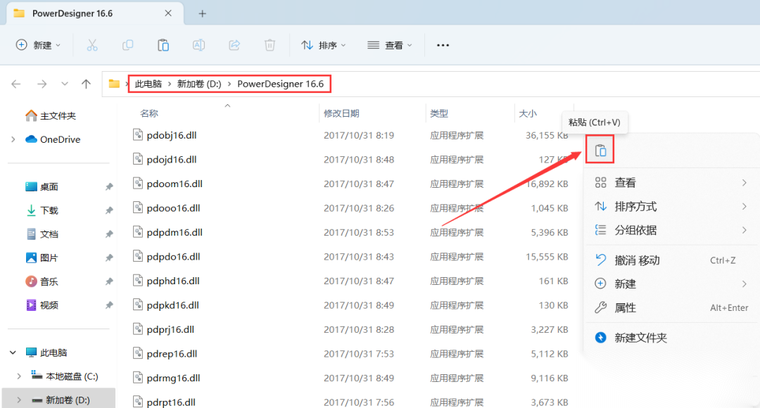Screen dimensions: 760x408
Task: Open the 排序 sort dropdown
Action: 323,45
